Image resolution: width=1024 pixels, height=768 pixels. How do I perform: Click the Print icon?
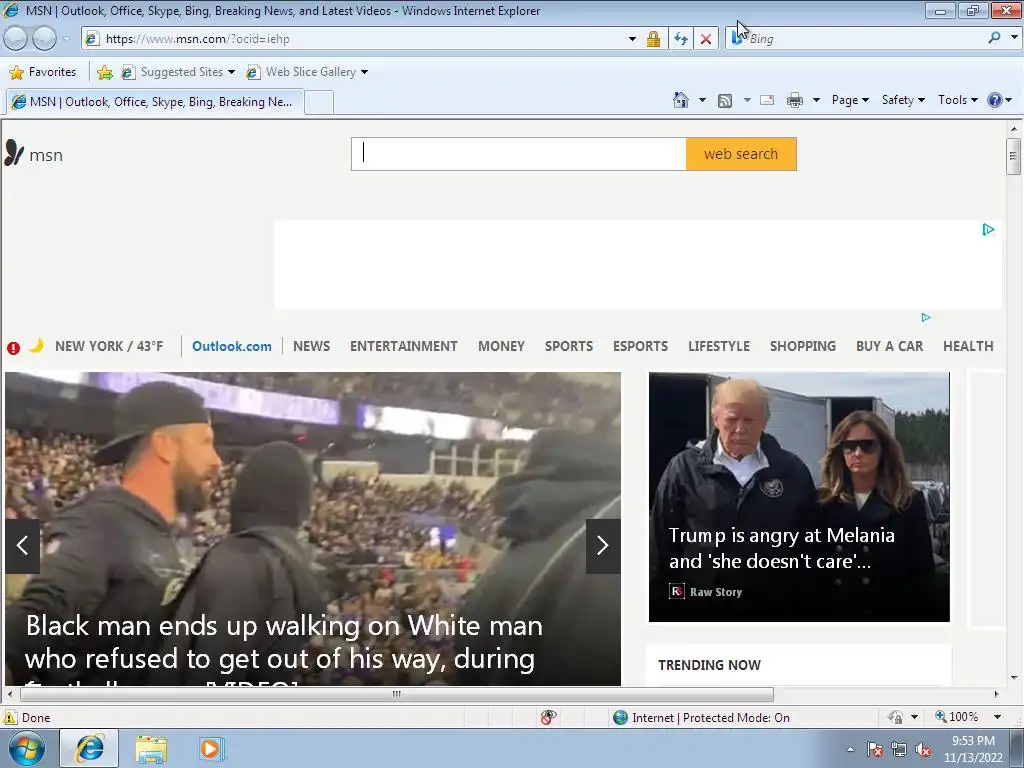(x=795, y=100)
